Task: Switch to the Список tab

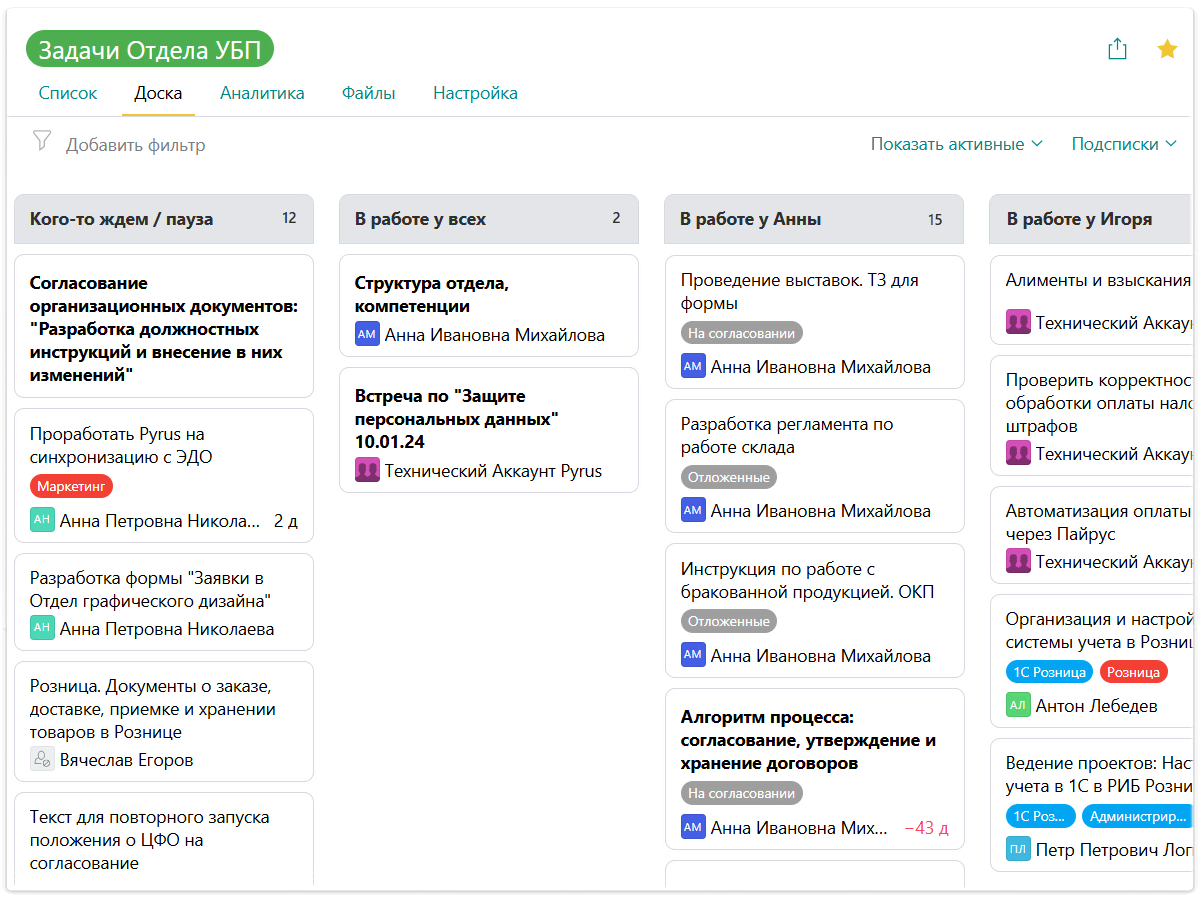Action: click(x=68, y=93)
